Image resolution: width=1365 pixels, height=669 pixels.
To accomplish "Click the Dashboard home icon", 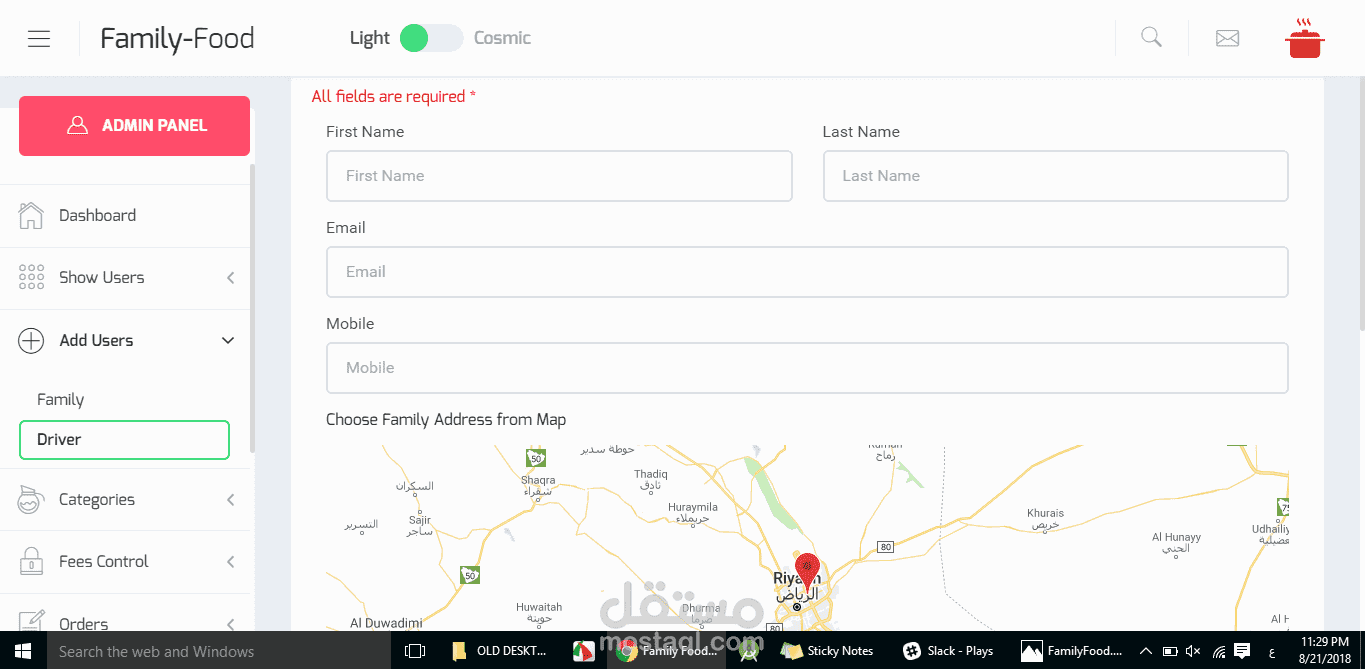I will [x=31, y=215].
